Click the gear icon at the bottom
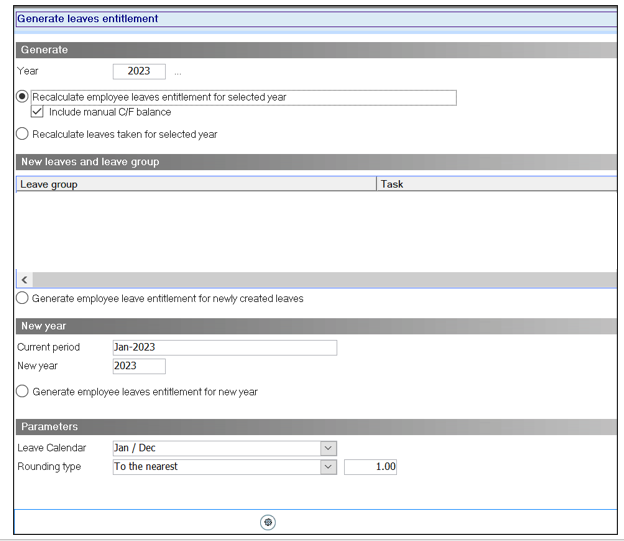 coord(268,522)
